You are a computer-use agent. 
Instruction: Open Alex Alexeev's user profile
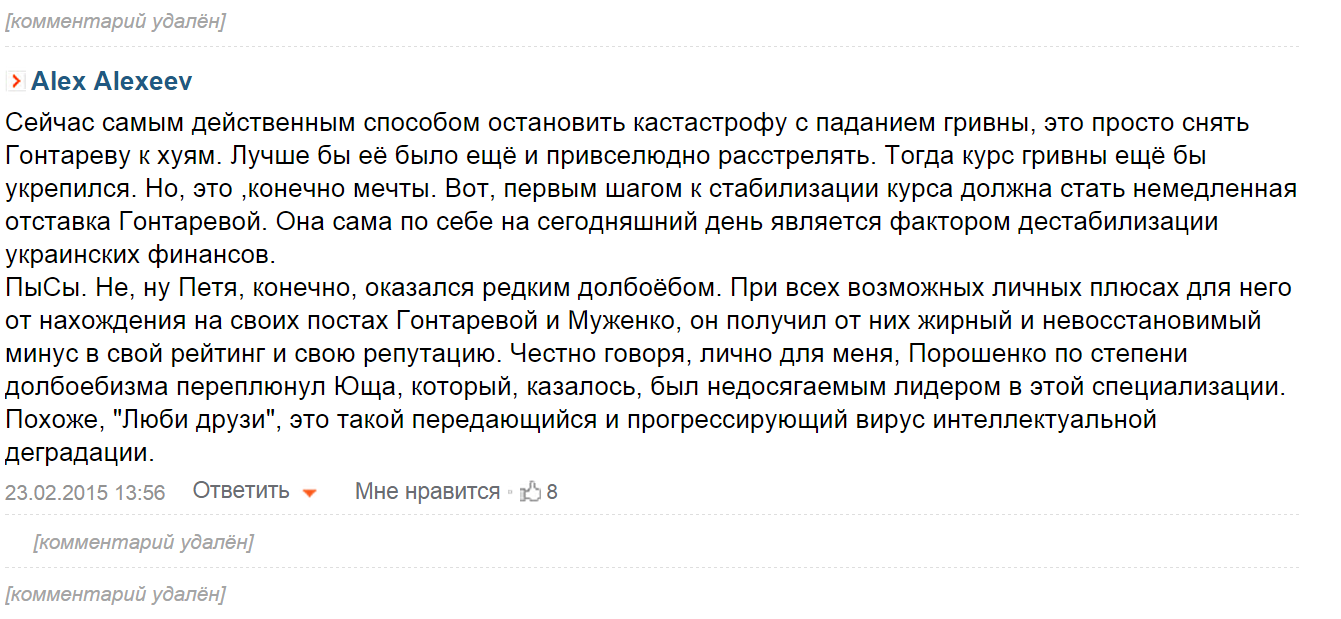(x=111, y=82)
